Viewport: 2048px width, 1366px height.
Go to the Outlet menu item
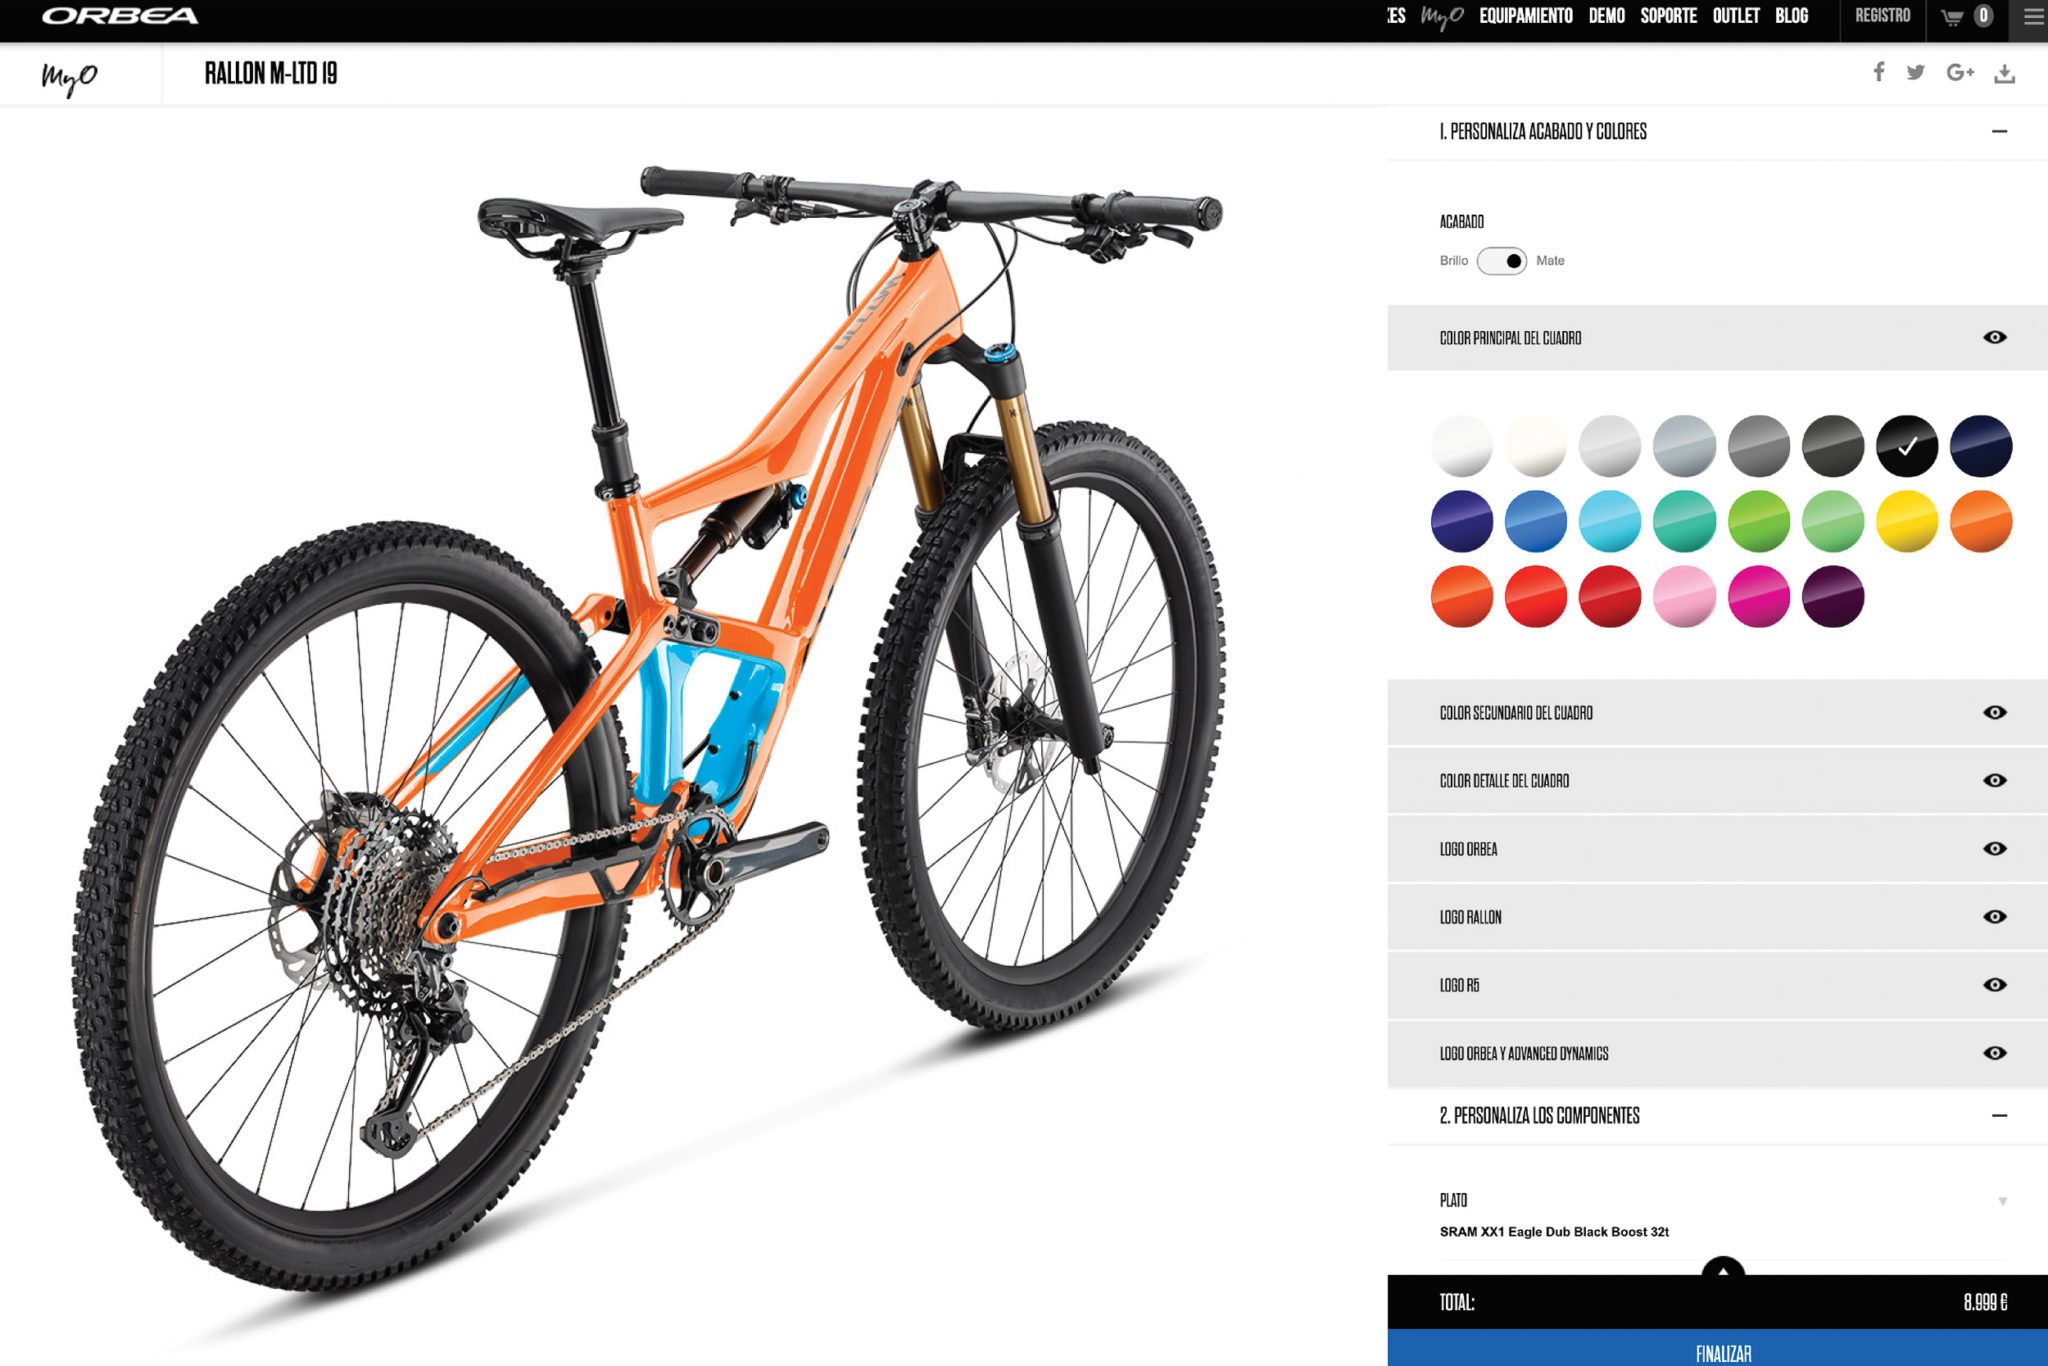tap(1736, 16)
